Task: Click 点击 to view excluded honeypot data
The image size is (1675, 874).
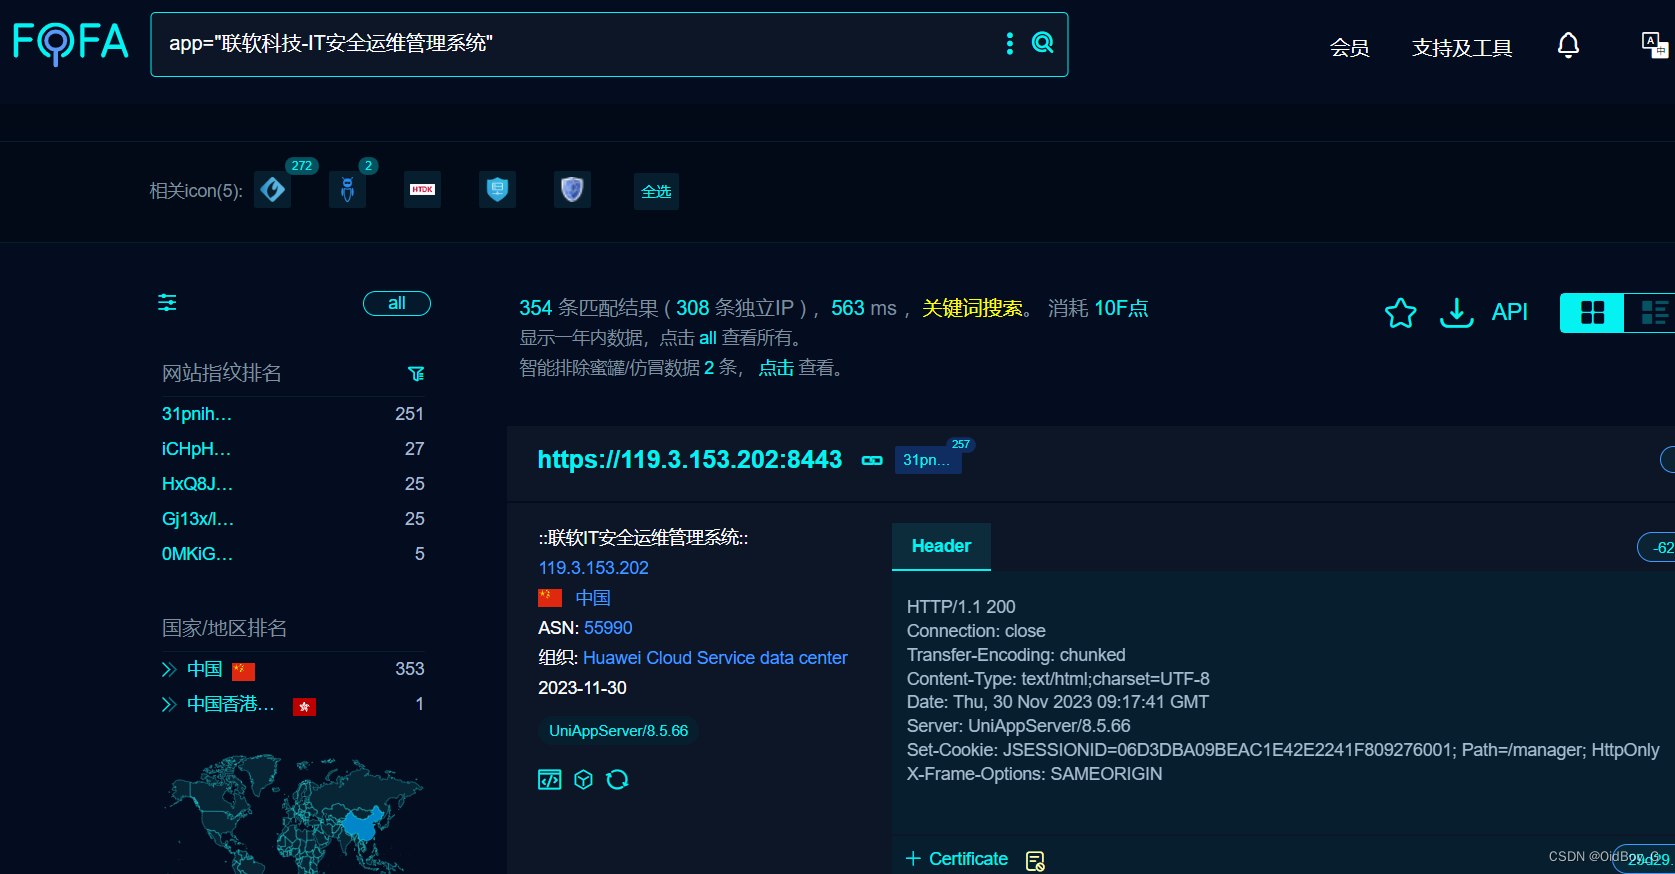Action: [776, 368]
